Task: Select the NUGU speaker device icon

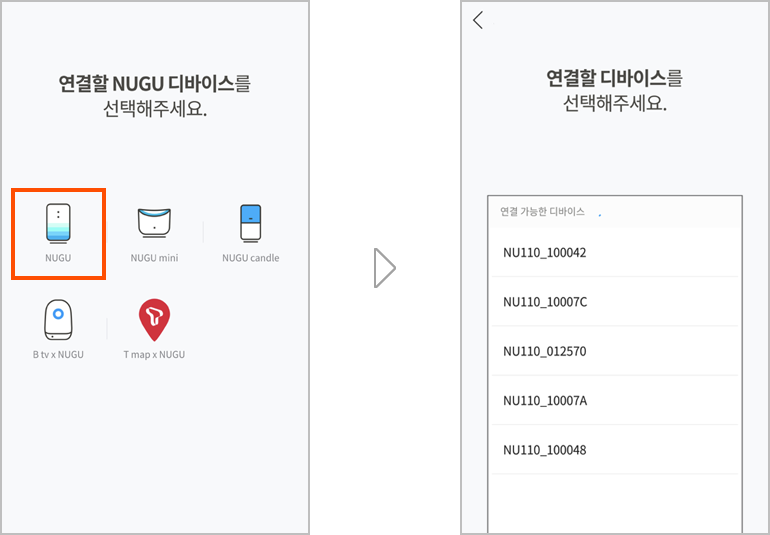Action: (x=58, y=224)
